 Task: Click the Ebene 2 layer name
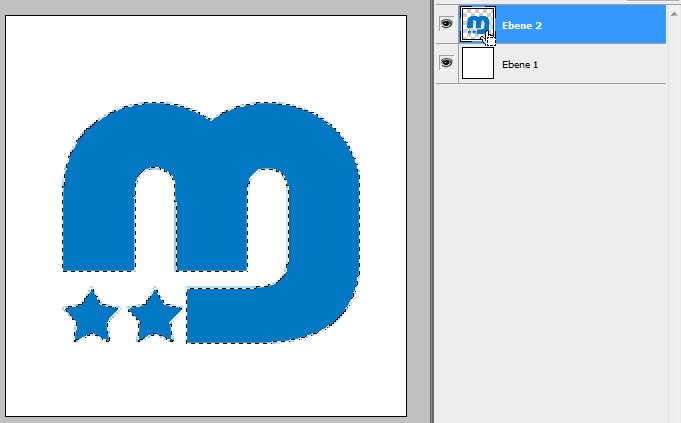[x=524, y=25]
